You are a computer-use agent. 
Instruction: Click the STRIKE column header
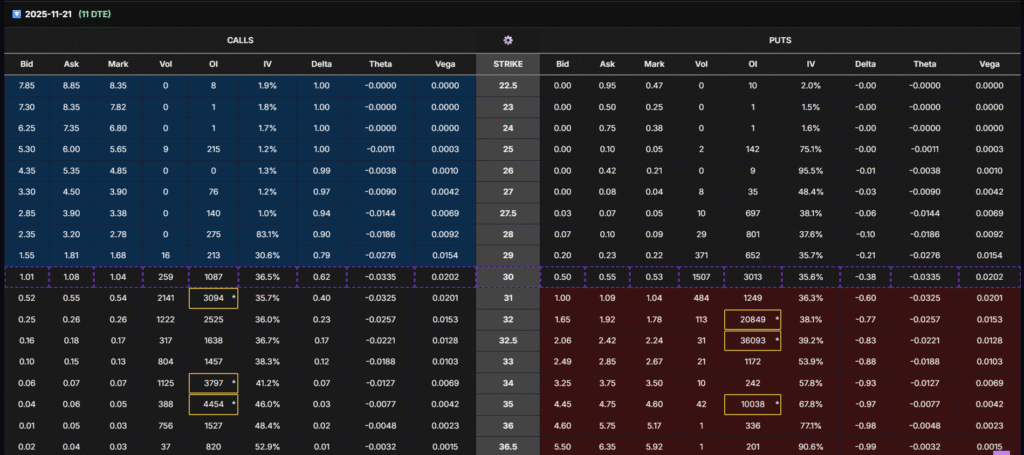click(508, 64)
